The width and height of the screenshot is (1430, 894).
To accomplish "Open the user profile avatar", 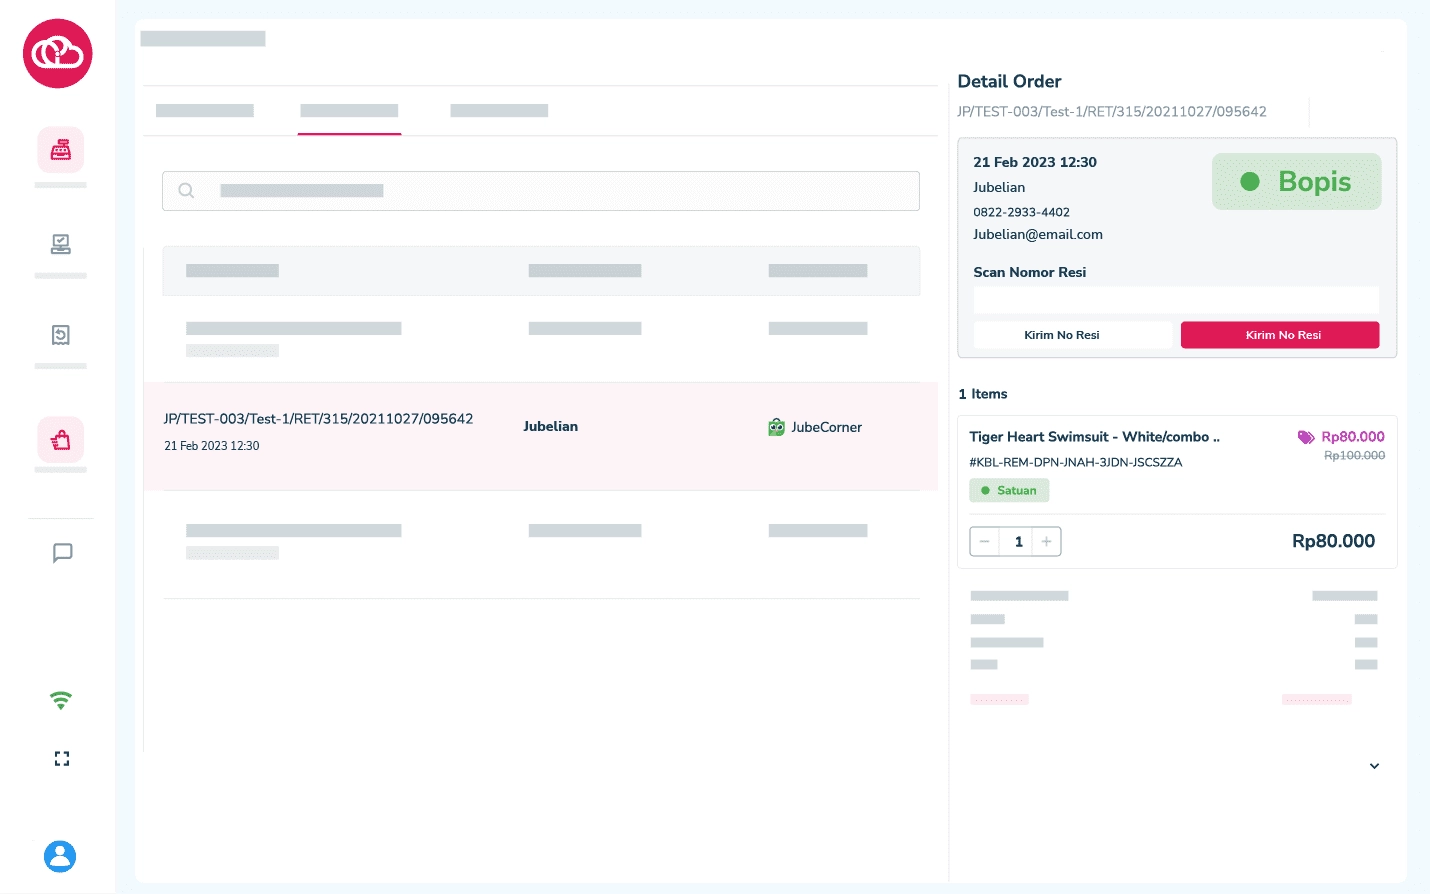I will (60, 856).
